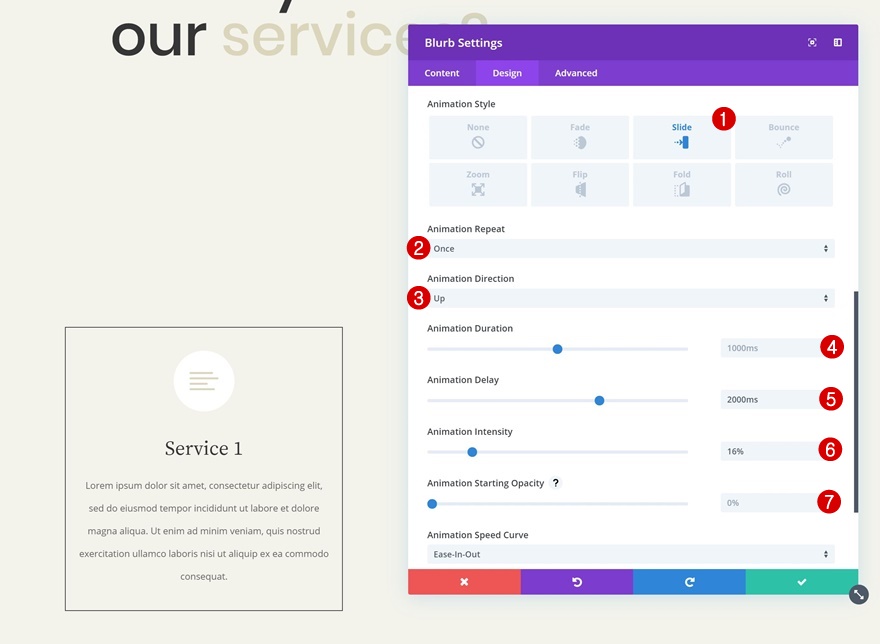Click the Animation Style label
This screenshot has width=880, height=644.
click(x=461, y=104)
